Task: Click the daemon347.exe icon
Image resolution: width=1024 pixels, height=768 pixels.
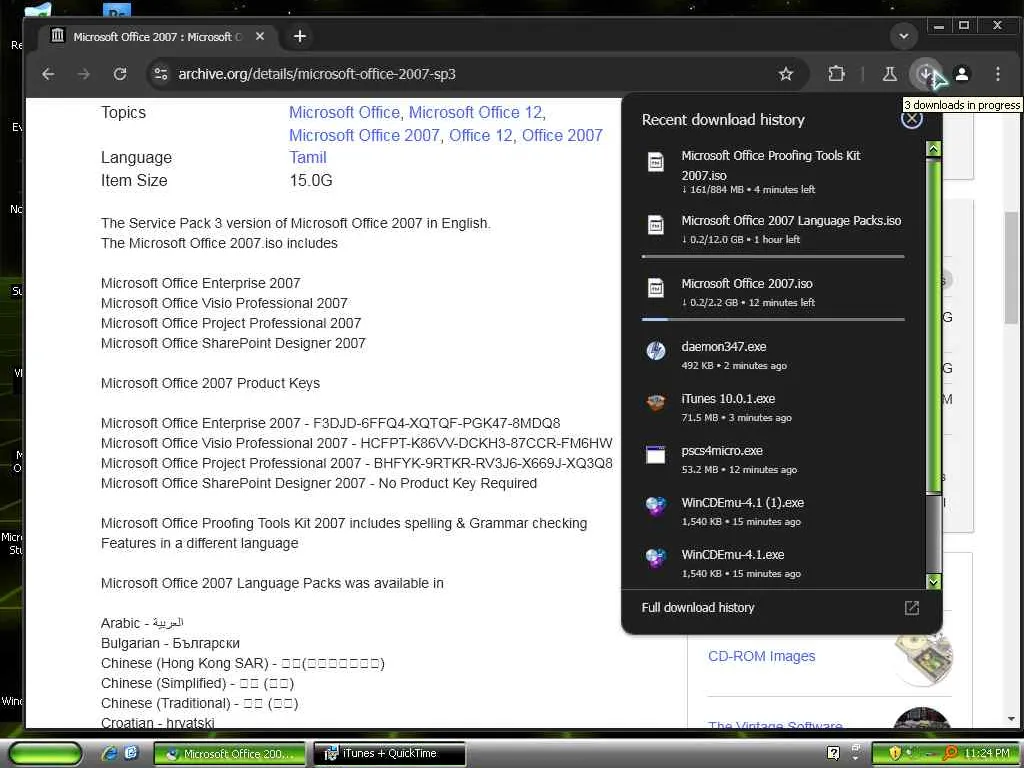Action: pyautogui.click(x=656, y=351)
